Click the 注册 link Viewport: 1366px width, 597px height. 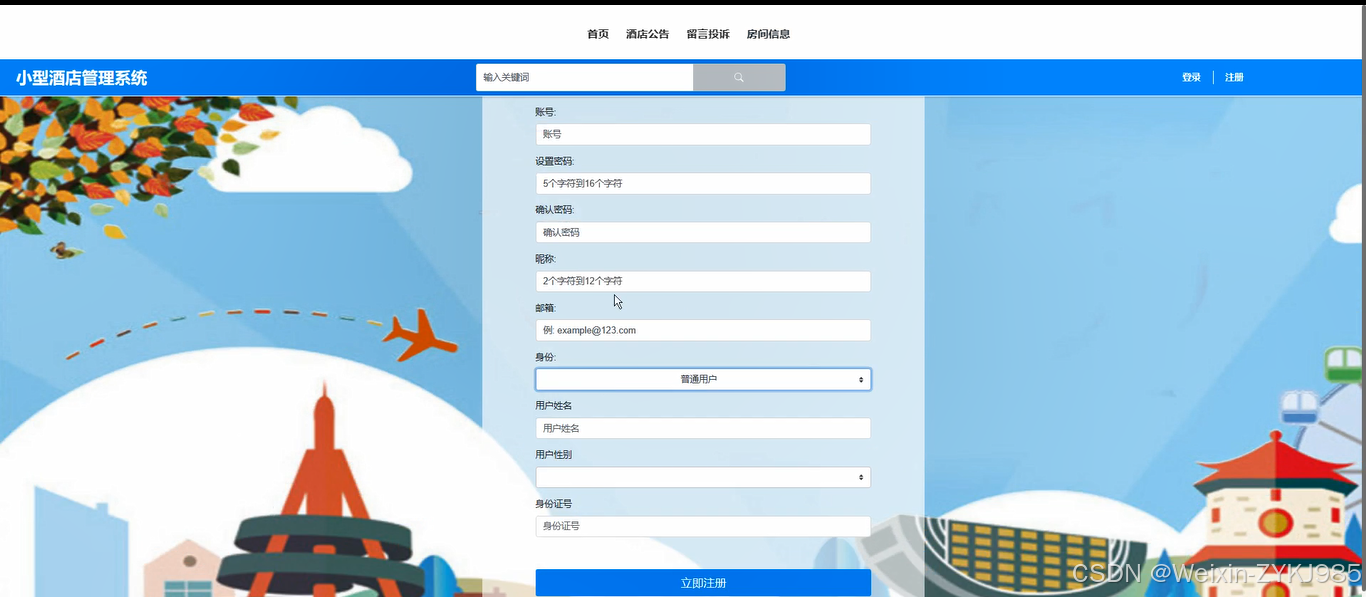[1234, 77]
